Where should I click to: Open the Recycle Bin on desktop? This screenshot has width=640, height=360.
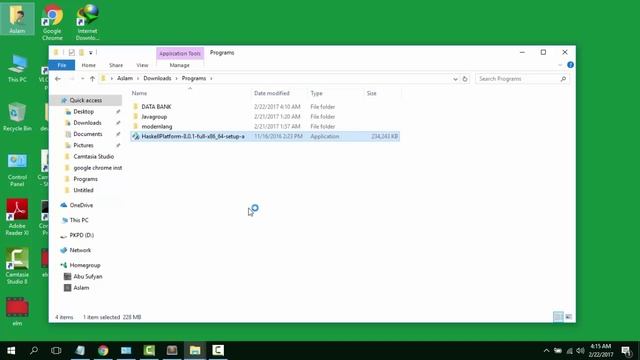tap(17, 117)
